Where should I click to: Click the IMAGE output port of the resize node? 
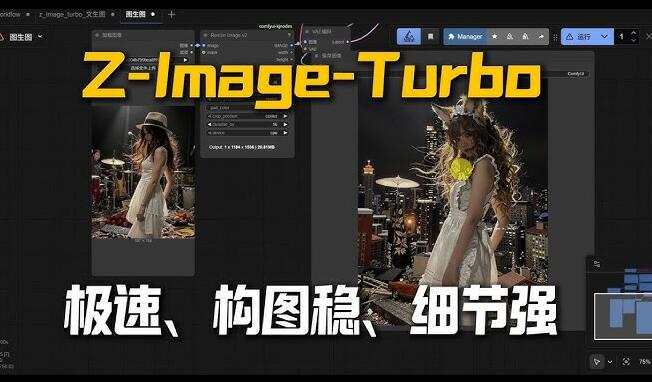coord(291,45)
